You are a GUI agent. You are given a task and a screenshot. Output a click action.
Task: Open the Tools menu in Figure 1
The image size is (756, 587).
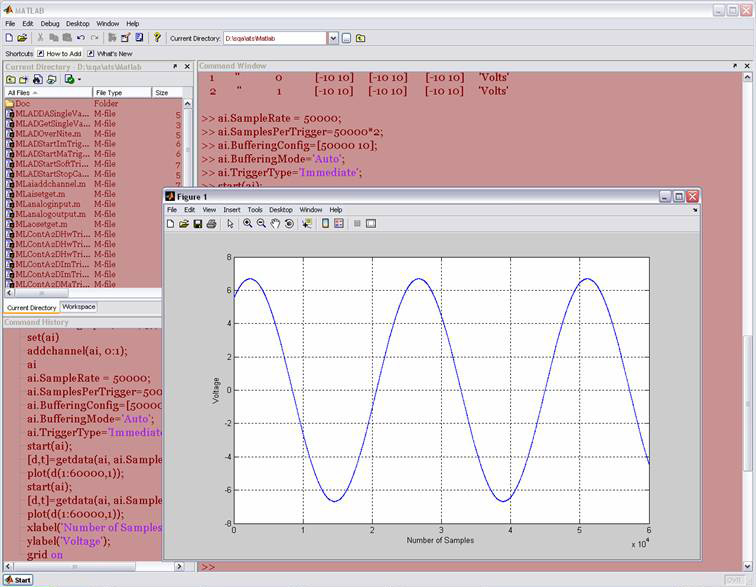[x=255, y=210]
